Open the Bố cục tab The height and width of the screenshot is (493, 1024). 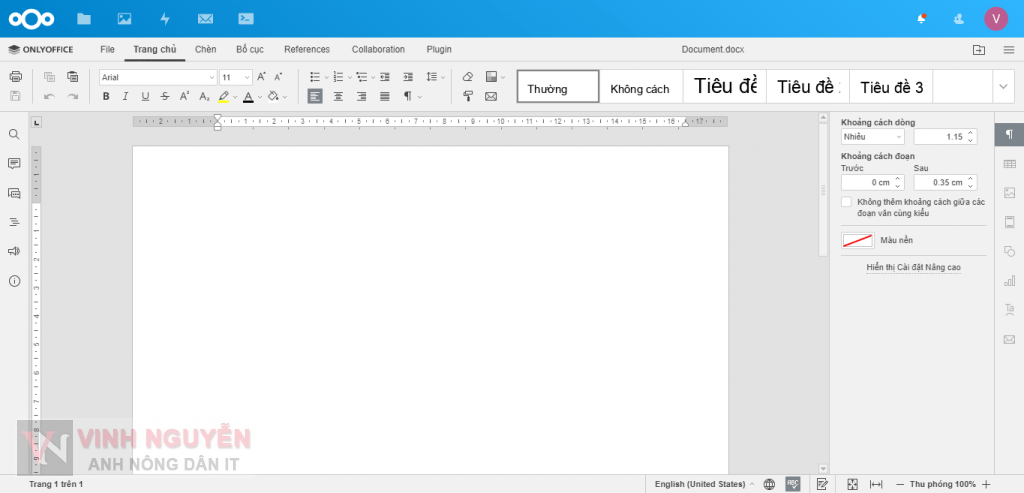[249, 49]
